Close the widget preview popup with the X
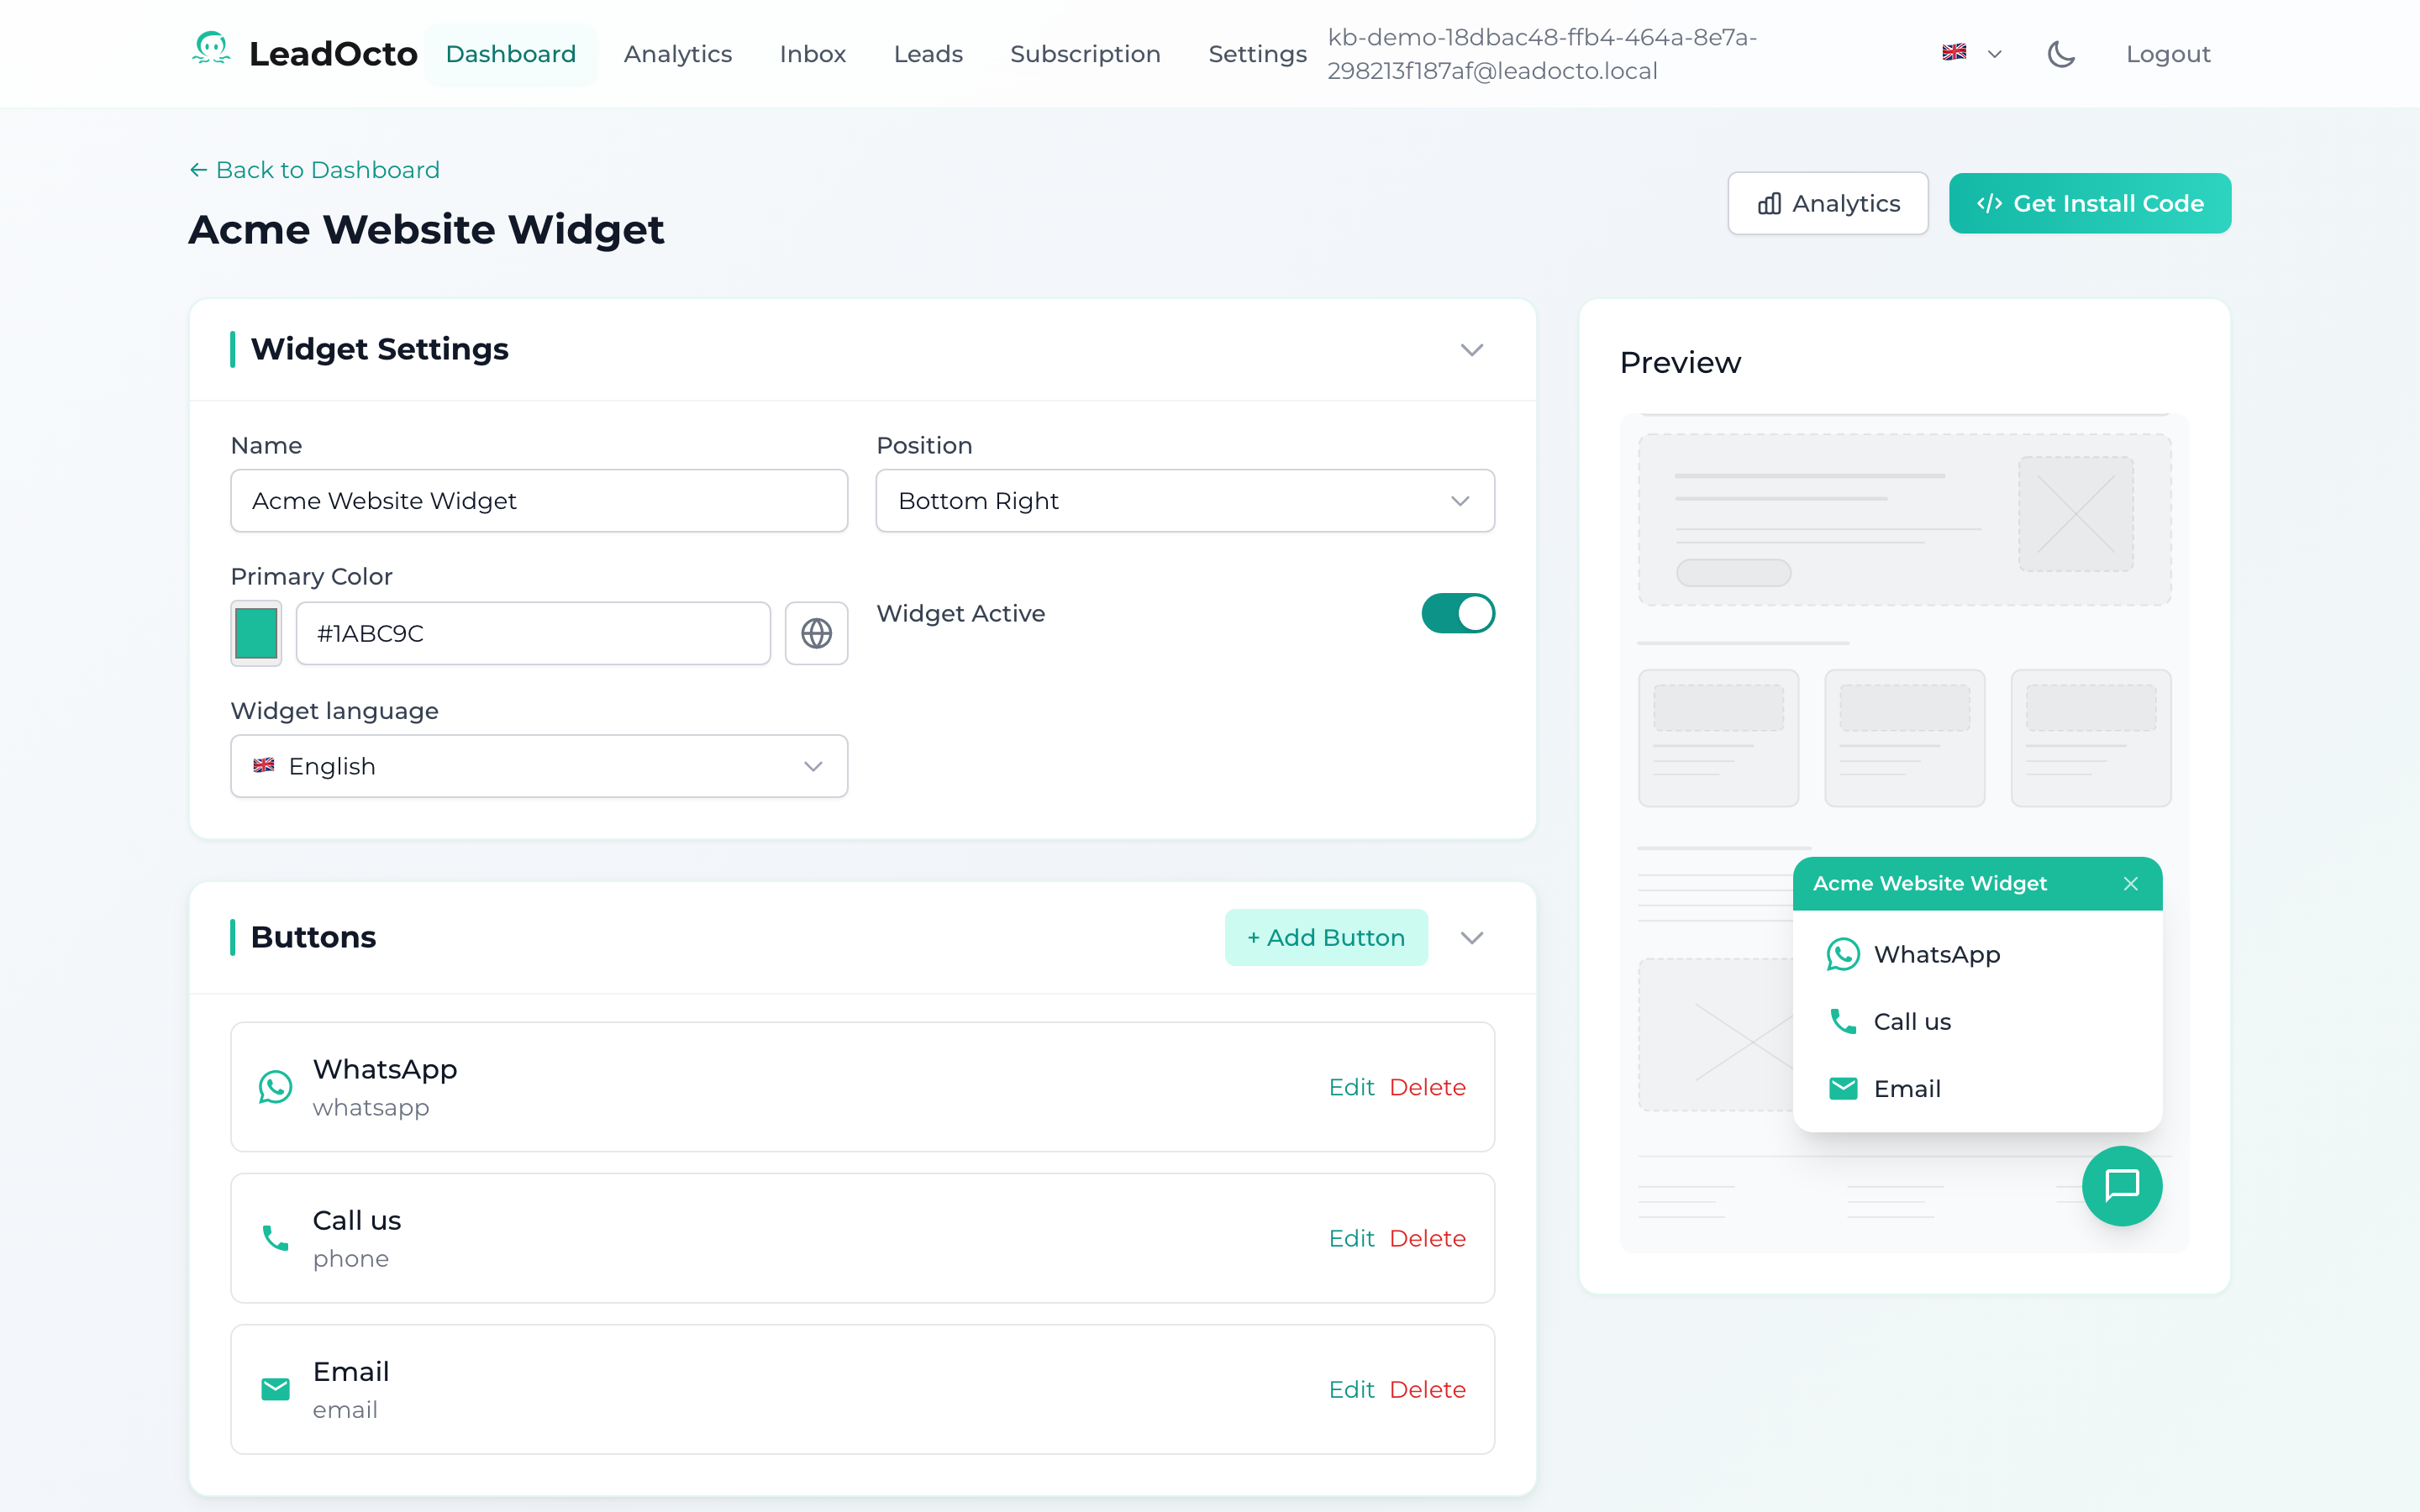This screenshot has height=1512, width=2420. pos(2130,883)
